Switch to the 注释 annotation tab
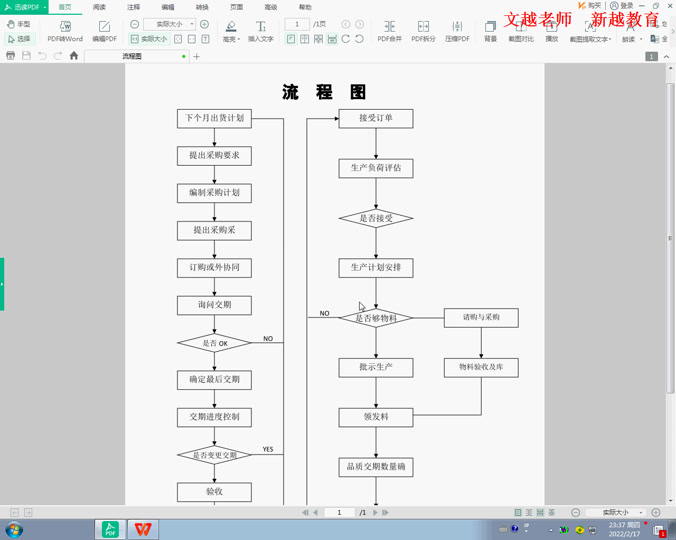 [x=133, y=7]
